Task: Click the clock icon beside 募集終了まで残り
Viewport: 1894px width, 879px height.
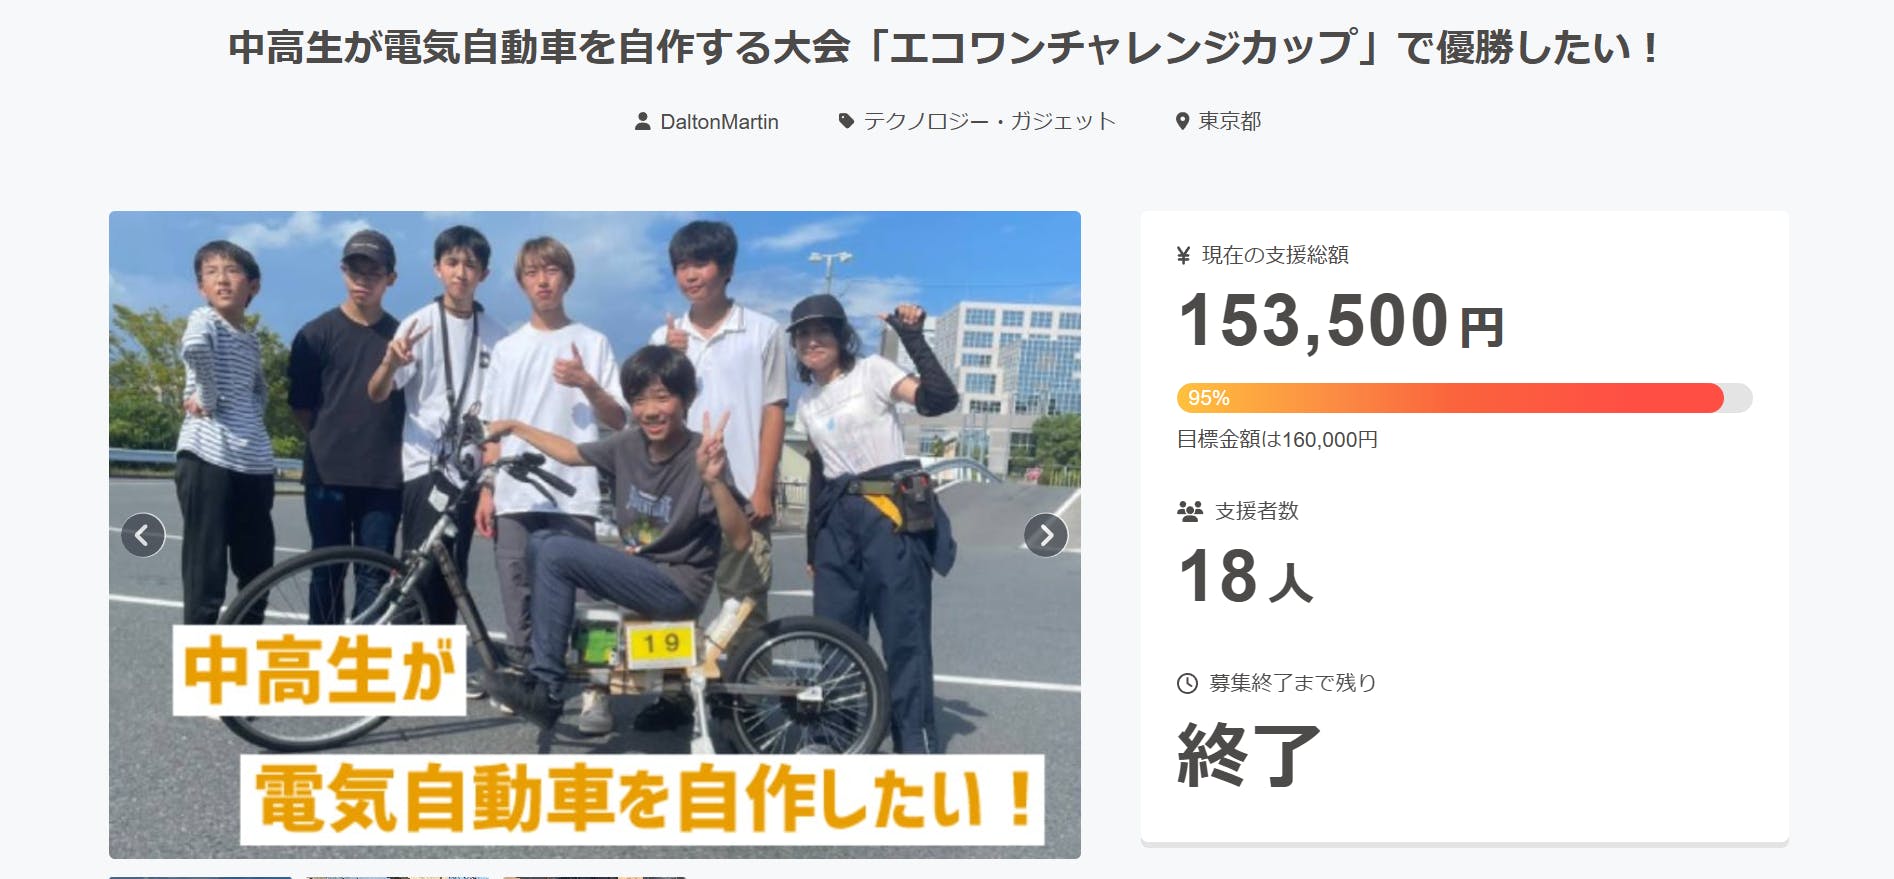Action: click(x=1187, y=684)
